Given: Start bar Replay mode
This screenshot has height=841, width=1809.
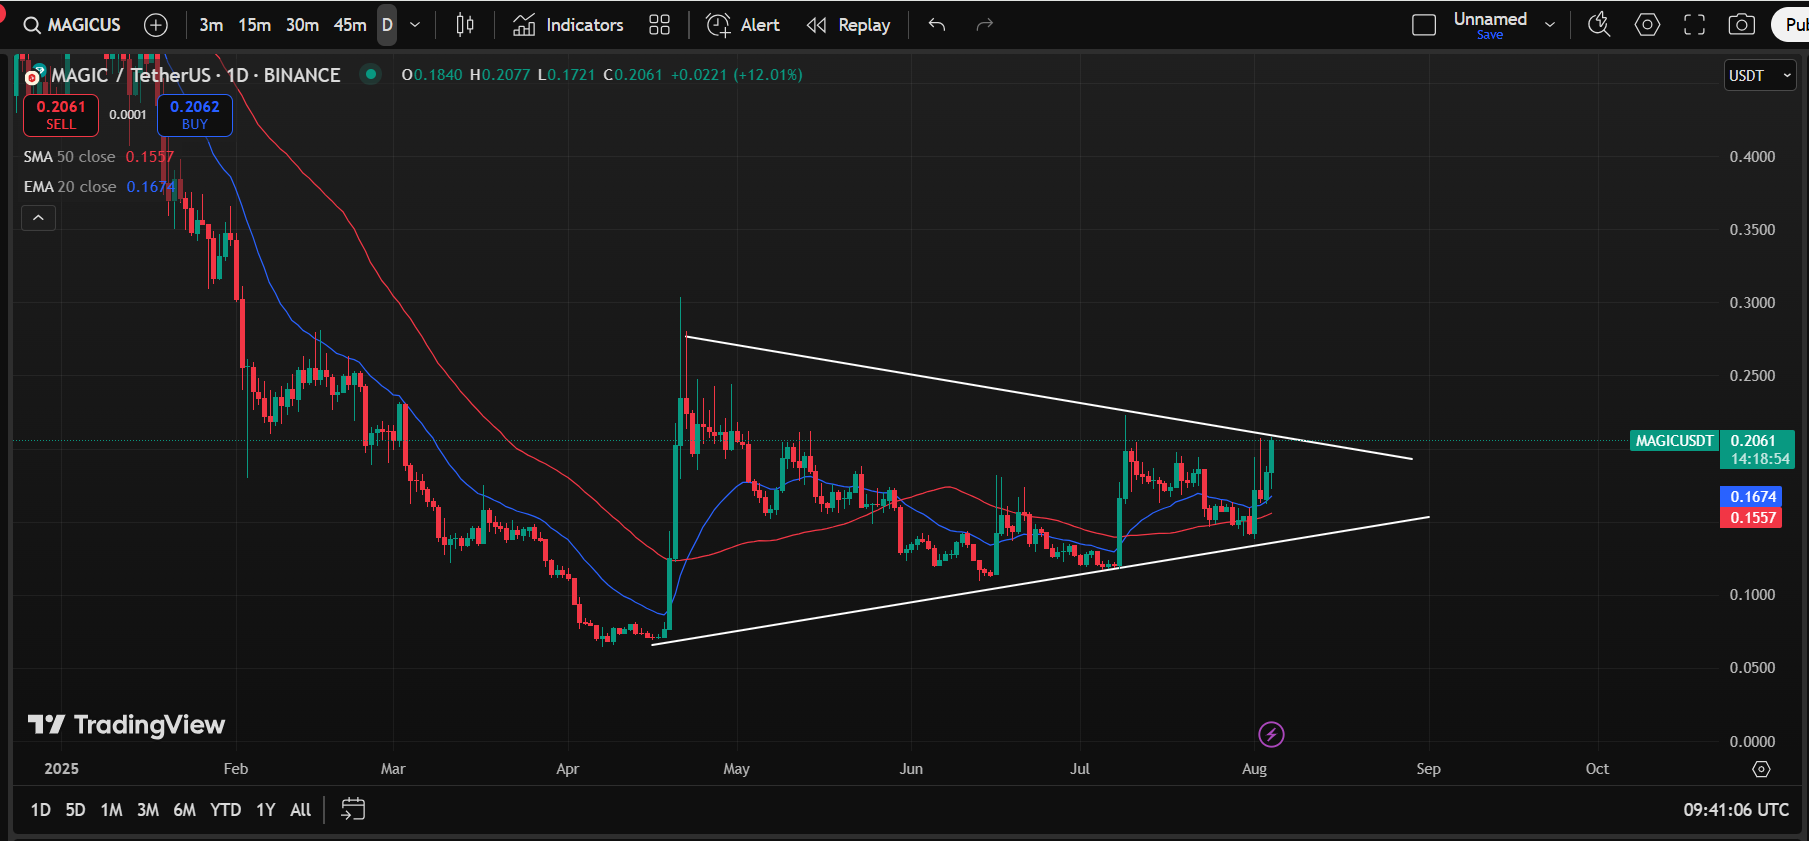Looking at the screenshot, I should 848,25.
